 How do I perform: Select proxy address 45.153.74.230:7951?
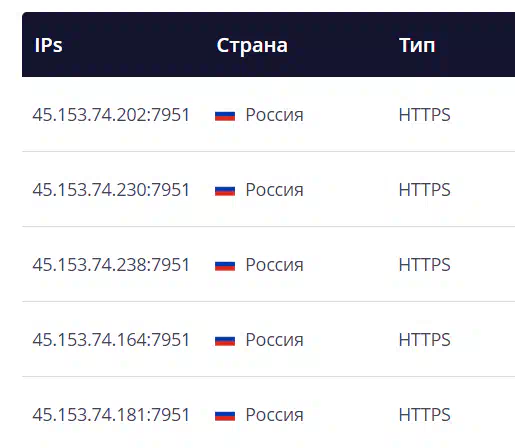tap(111, 190)
